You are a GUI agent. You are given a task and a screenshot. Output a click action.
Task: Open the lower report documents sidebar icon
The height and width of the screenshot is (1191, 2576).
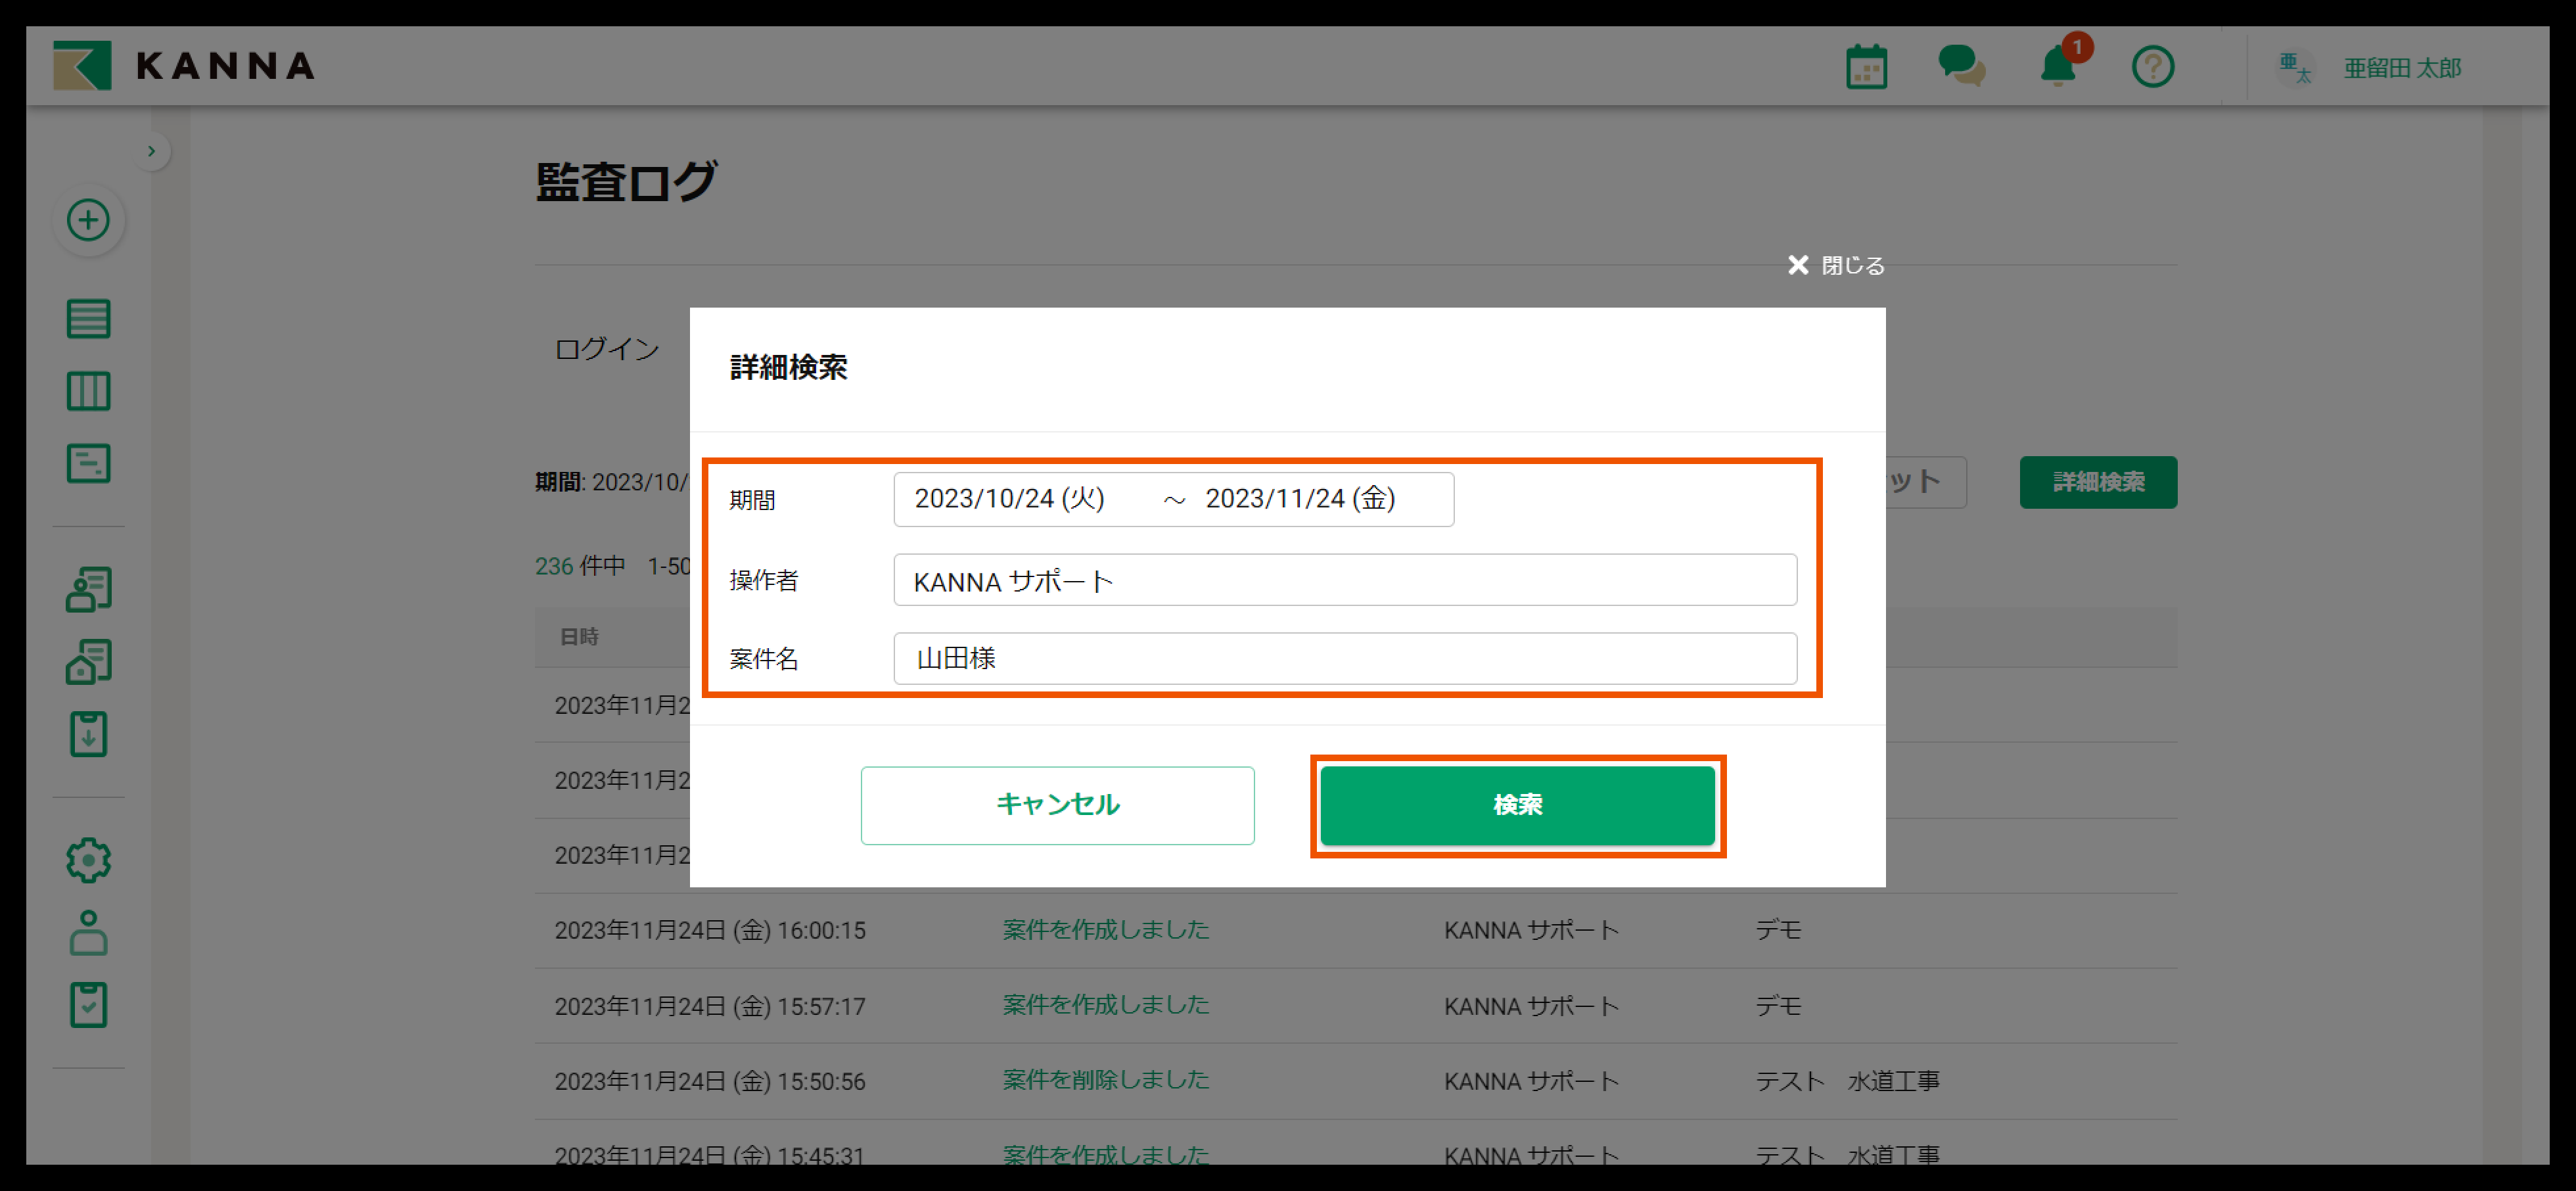[x=88, y=662]
